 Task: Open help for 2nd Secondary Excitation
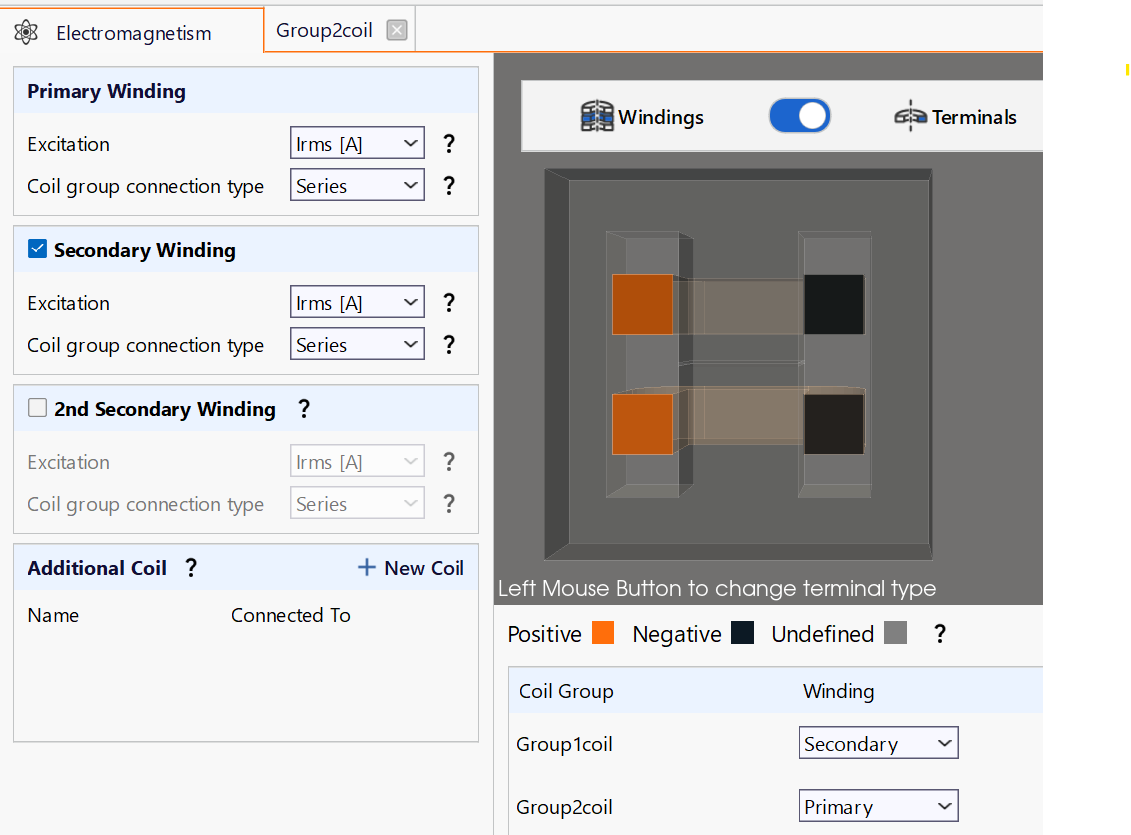tap(449, 461)
